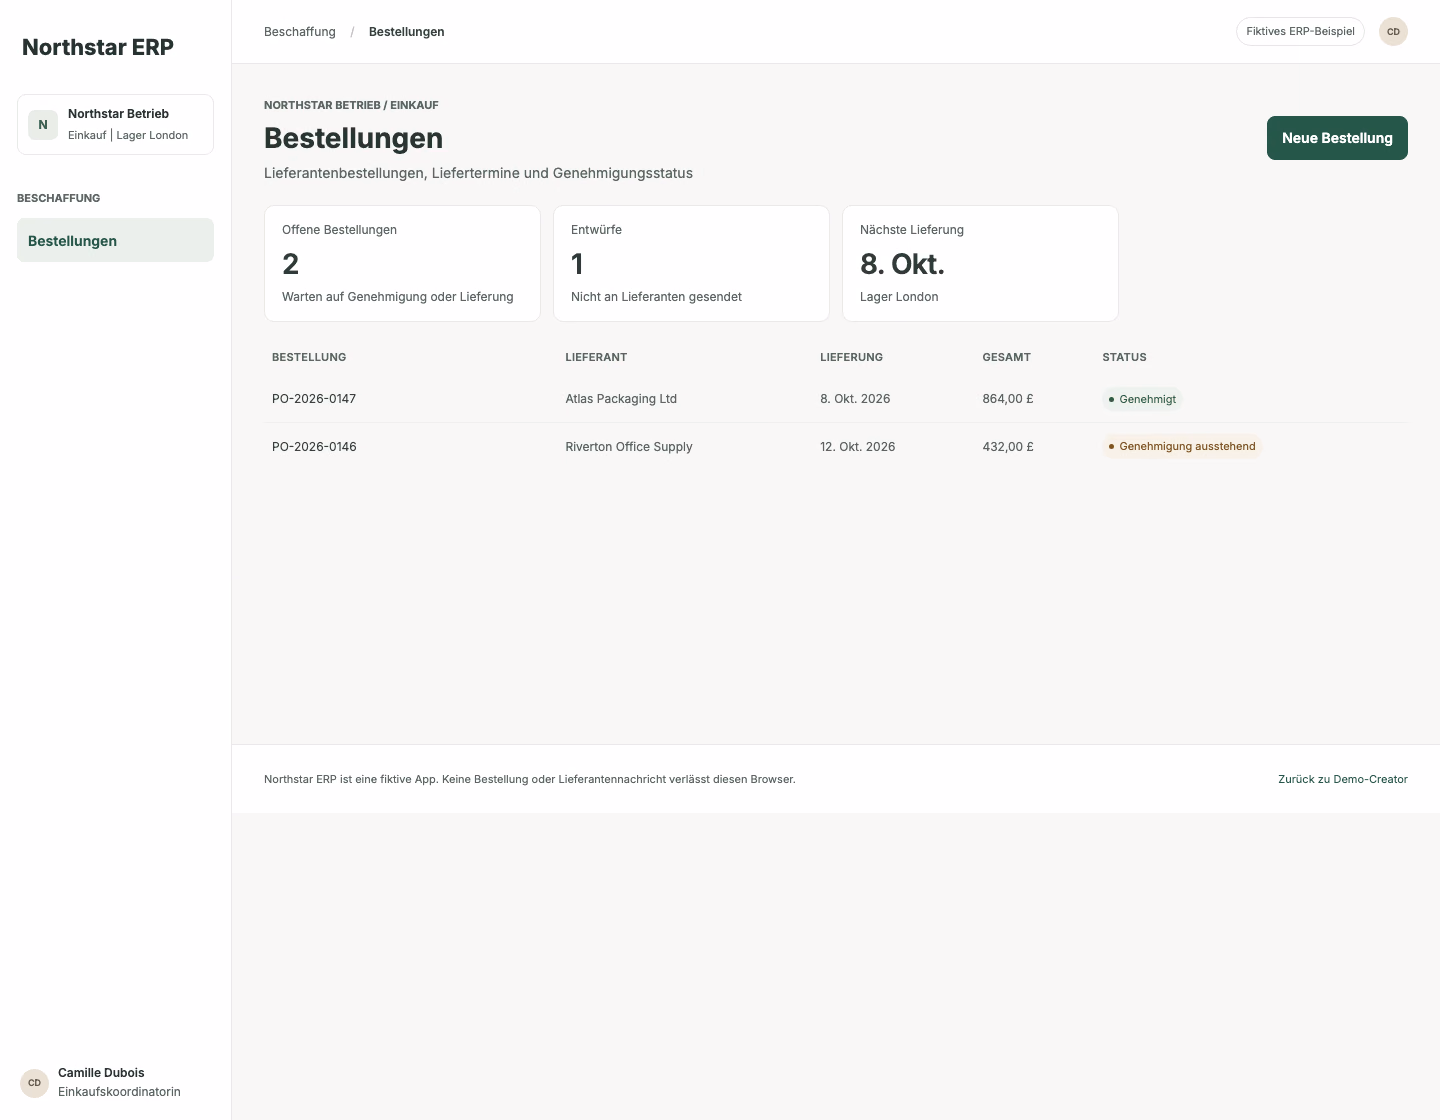Click Camille Dubois's avatar in the sidebar
The image size is (1440, 1120).
point(34,1083)
